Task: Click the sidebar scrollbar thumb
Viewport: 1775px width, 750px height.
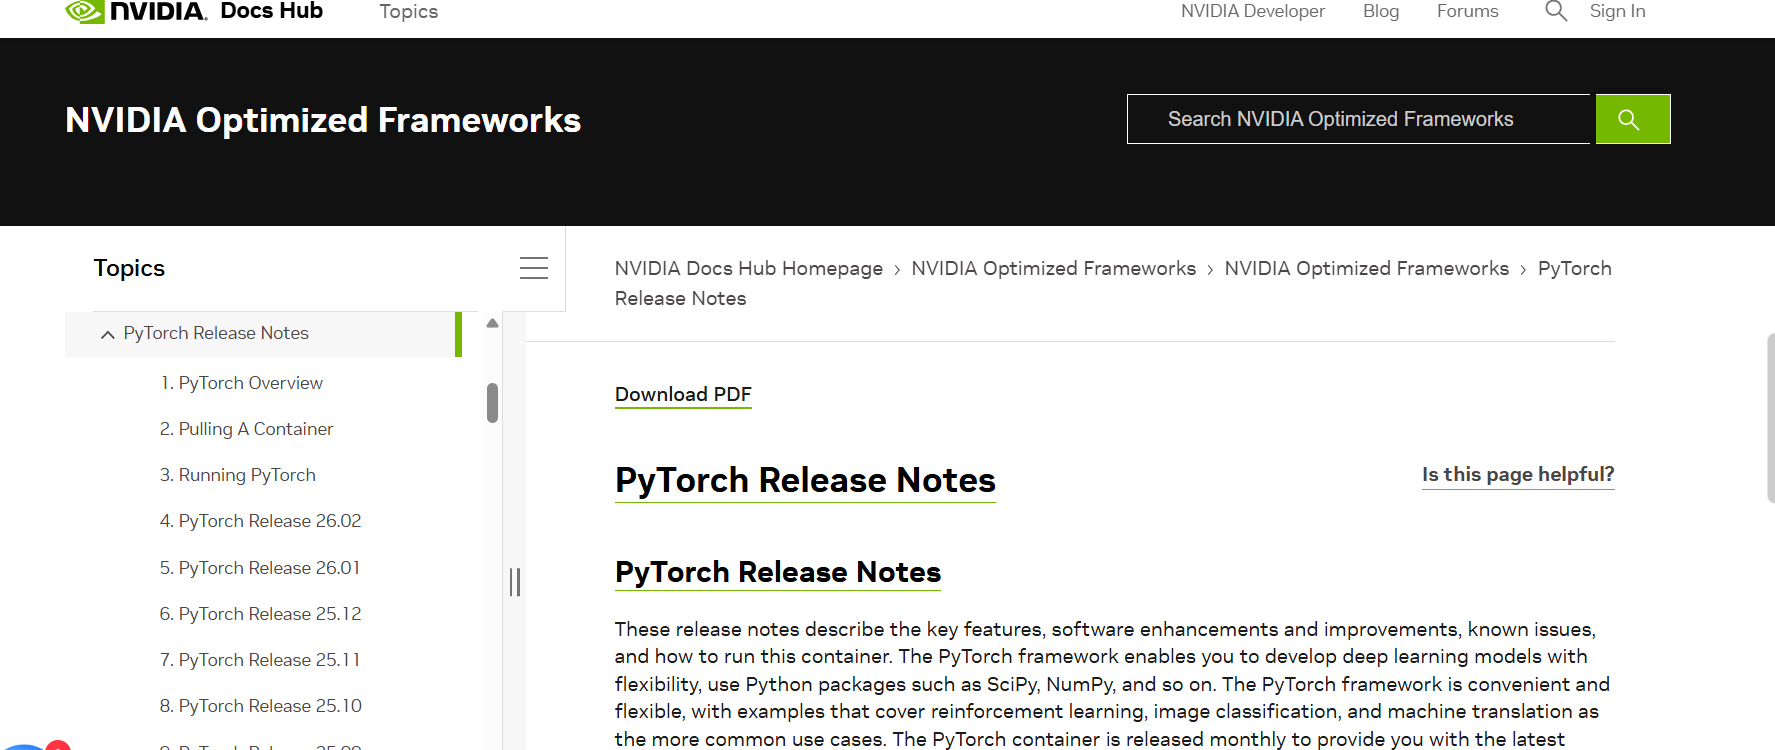Action: 492,403
